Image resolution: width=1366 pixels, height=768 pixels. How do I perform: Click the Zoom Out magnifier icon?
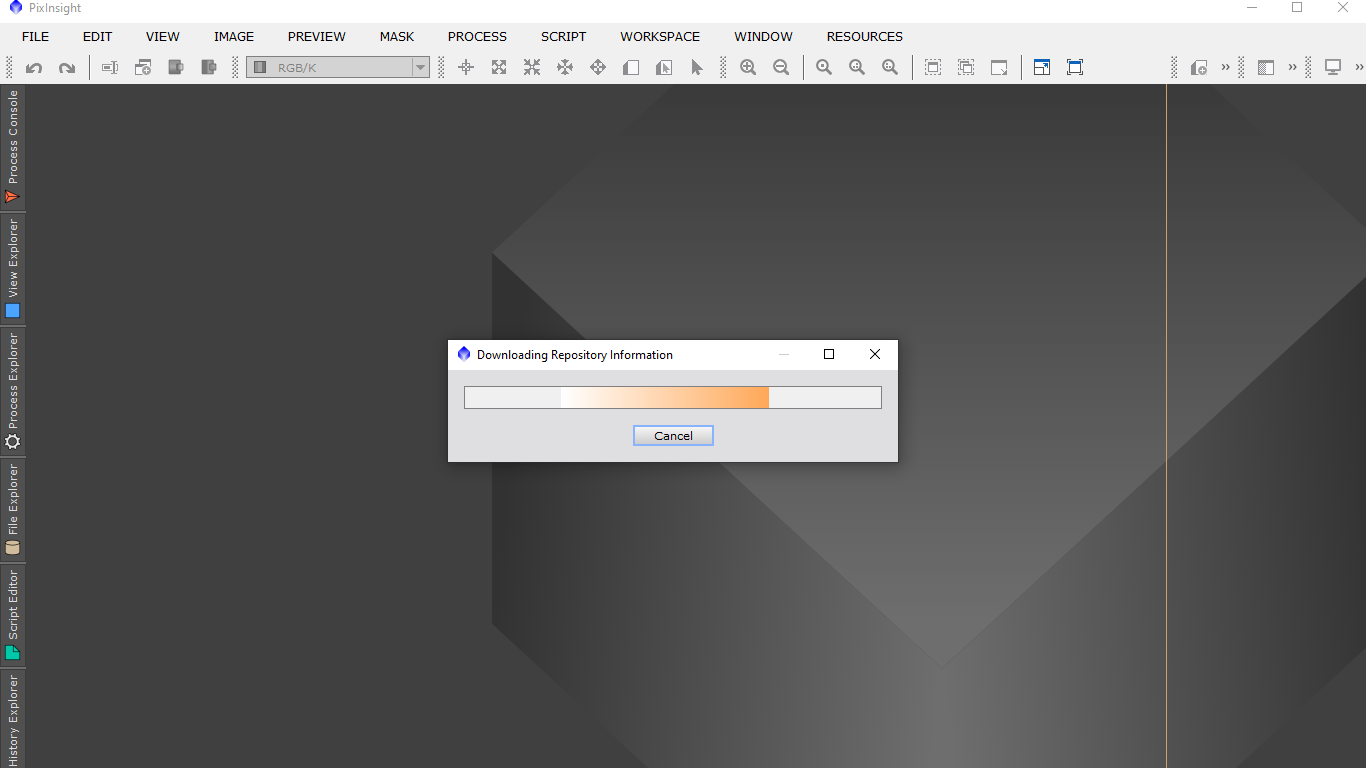coord(781,68)
